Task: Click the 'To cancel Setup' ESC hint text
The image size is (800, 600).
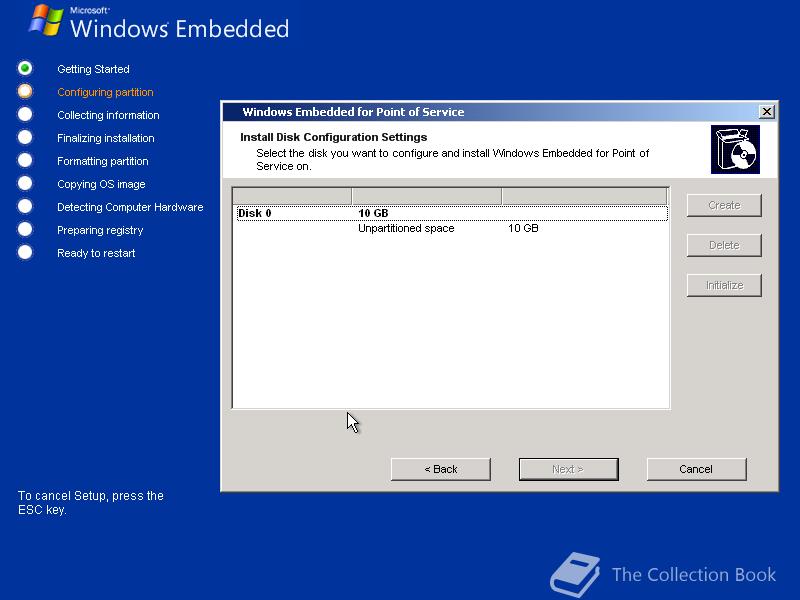Action: tap(91, 503)
